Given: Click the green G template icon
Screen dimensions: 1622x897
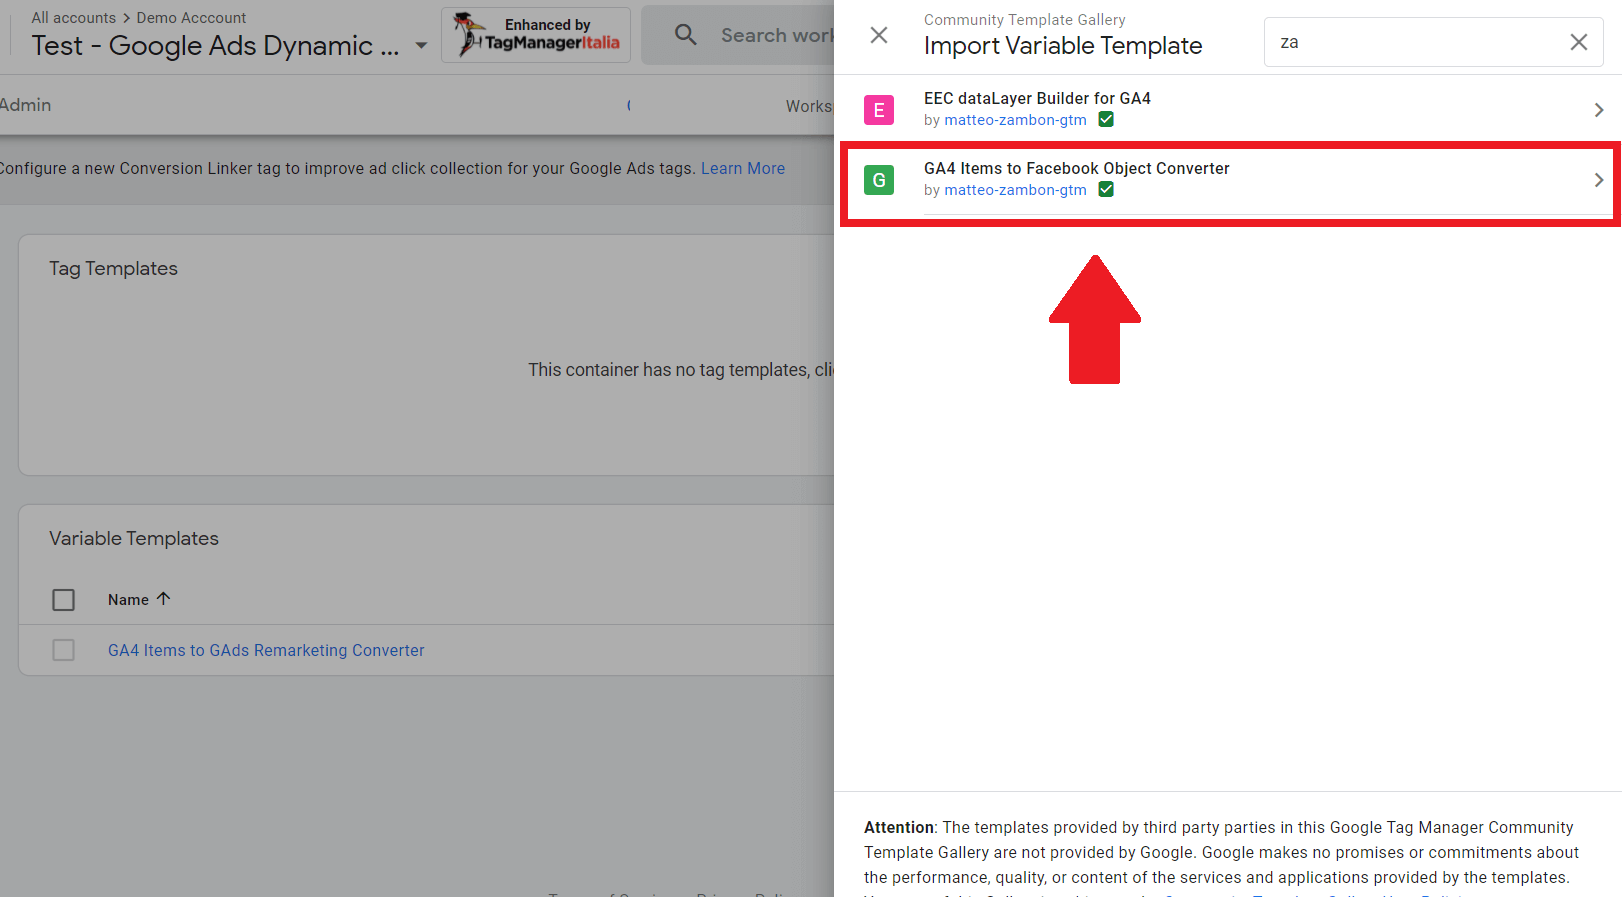Looking at the screenshot, I should [879, 180].
